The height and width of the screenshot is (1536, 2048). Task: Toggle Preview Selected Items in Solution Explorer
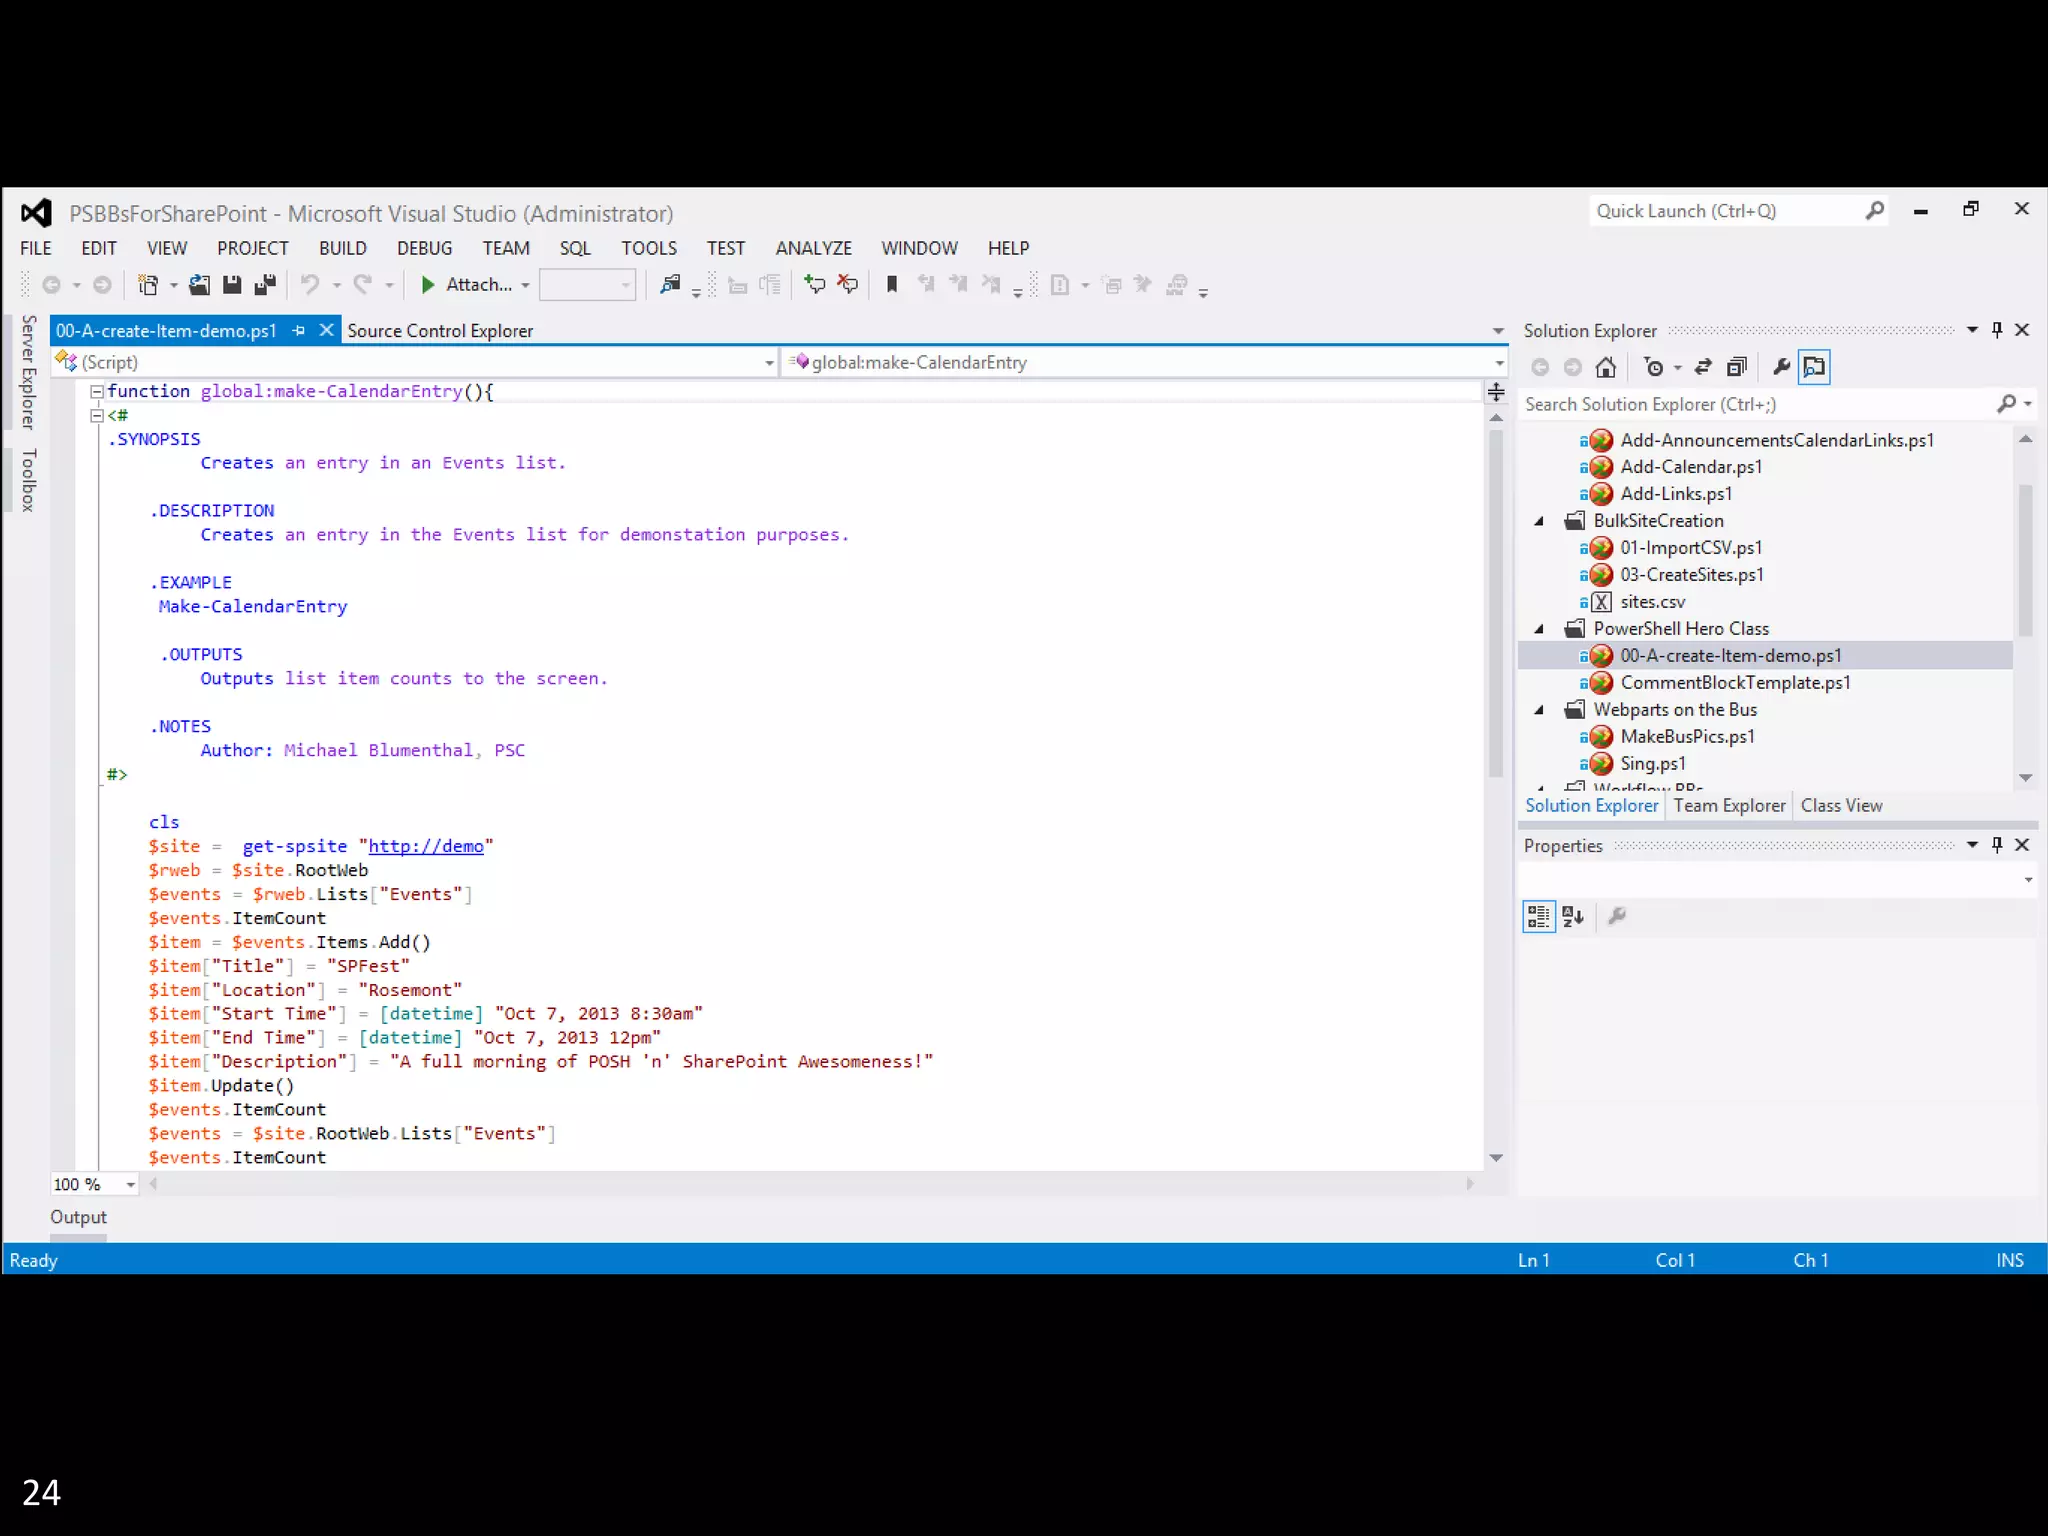click(x=1814, y=367)
